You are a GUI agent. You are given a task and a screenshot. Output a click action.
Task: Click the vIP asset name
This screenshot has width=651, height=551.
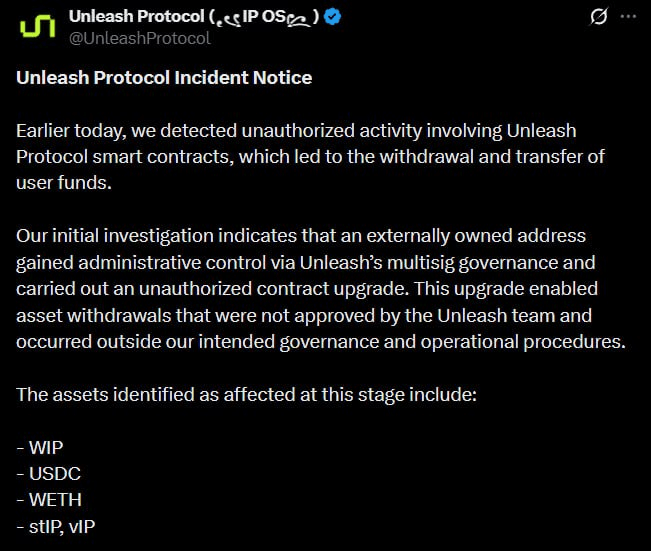click(x=83, y=523)
